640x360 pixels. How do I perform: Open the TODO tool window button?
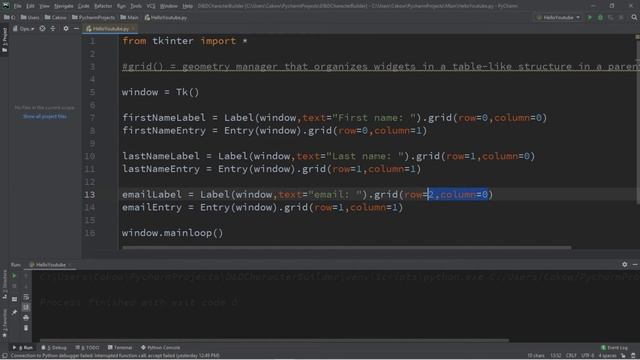87,348
